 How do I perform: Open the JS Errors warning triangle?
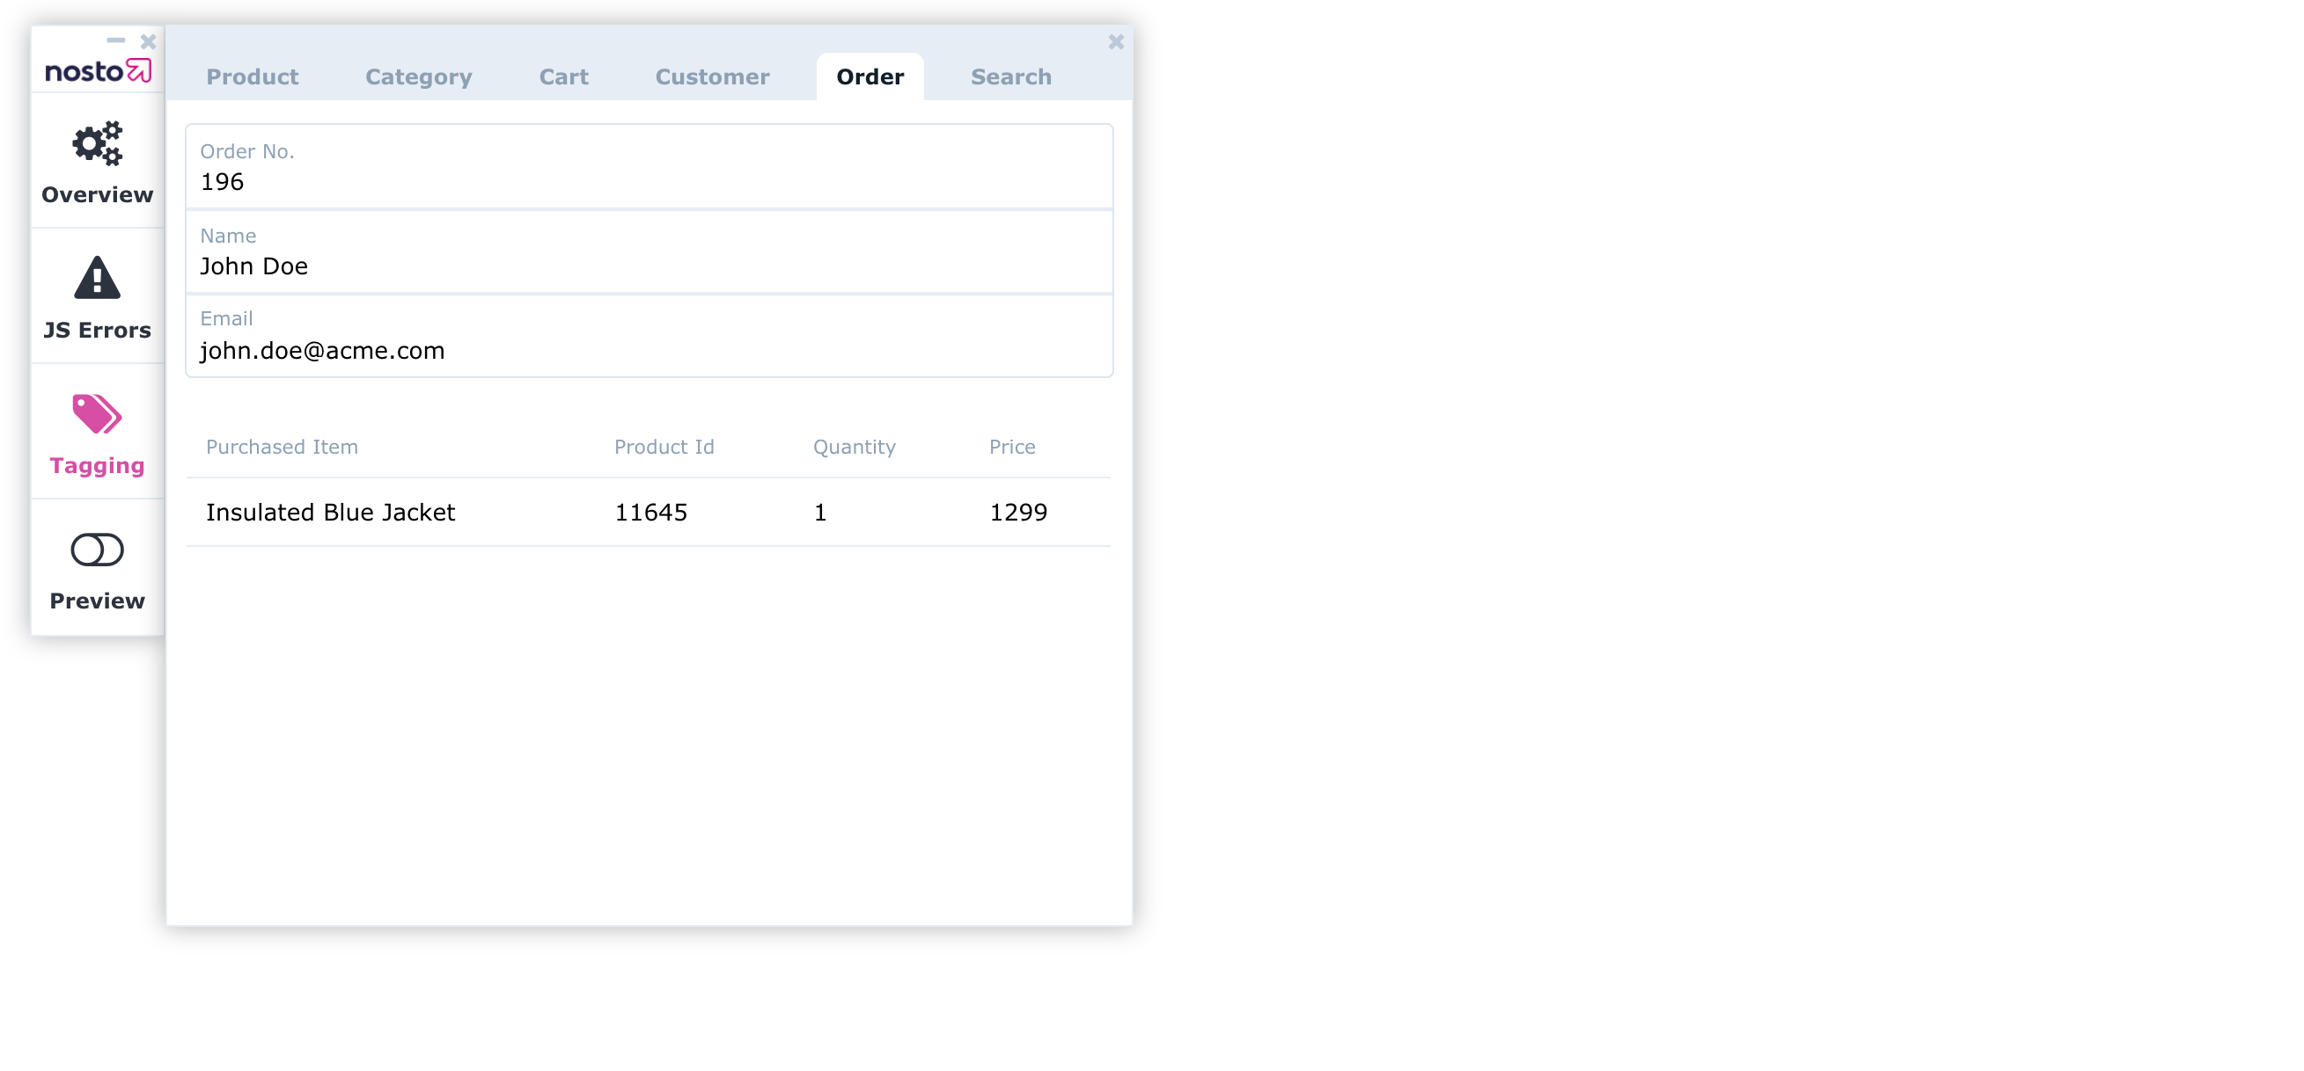pyautogui.click(x=97, y=279)
